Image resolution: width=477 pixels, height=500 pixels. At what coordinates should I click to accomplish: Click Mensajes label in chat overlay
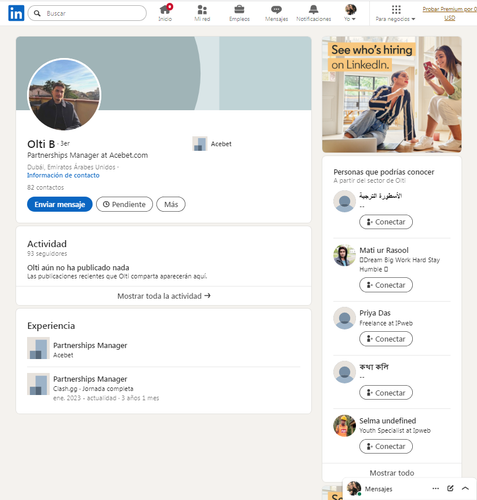[x=379, y=489]
